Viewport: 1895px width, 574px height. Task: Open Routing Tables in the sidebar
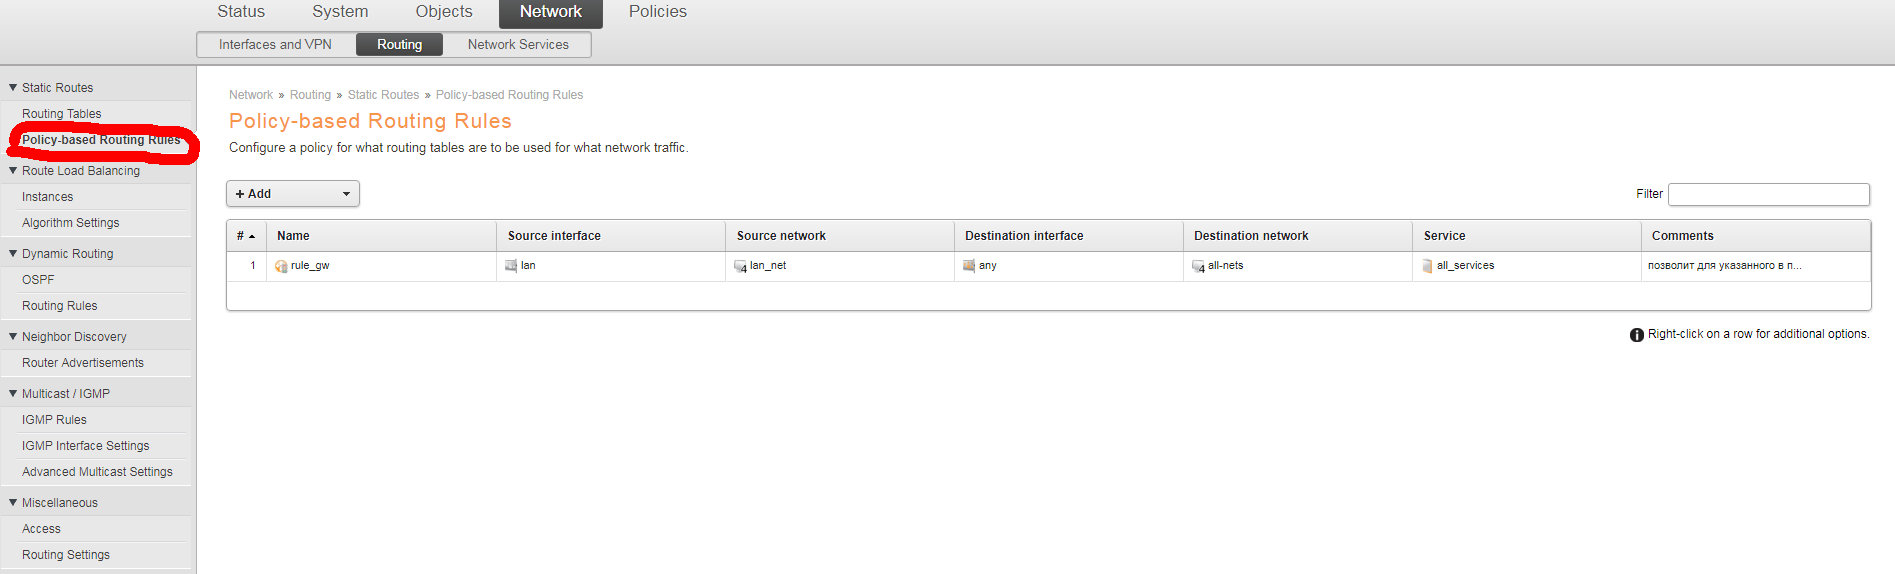[x=61, y=114]
